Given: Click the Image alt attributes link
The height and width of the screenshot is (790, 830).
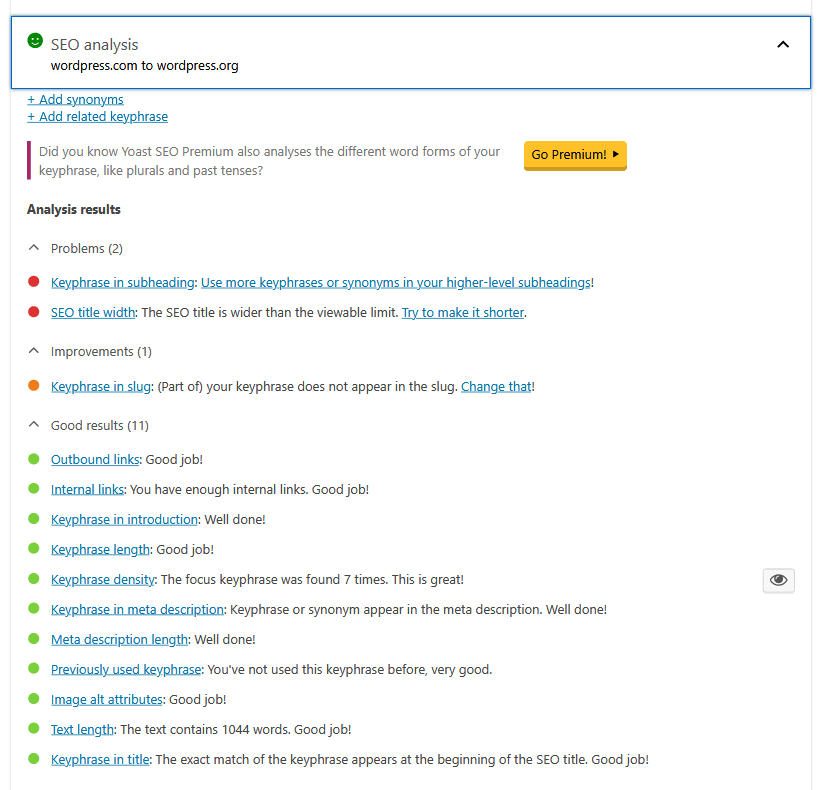Looking at the screenshot, I should tap(106, 700).
